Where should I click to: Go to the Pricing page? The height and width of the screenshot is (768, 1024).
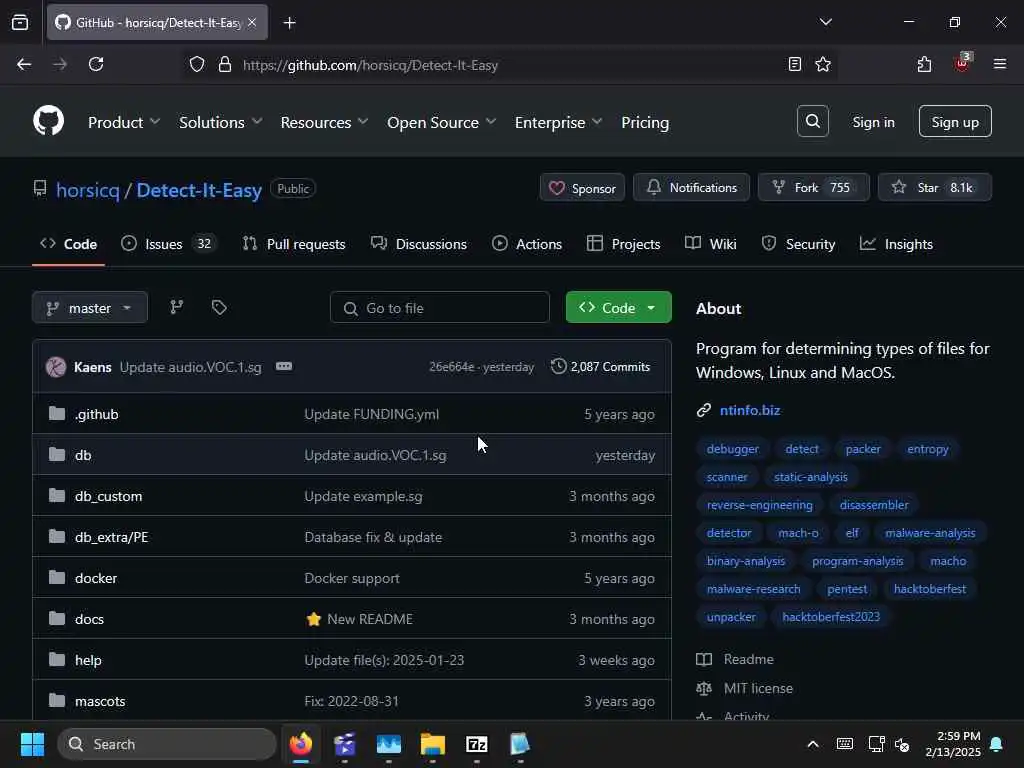645,122
